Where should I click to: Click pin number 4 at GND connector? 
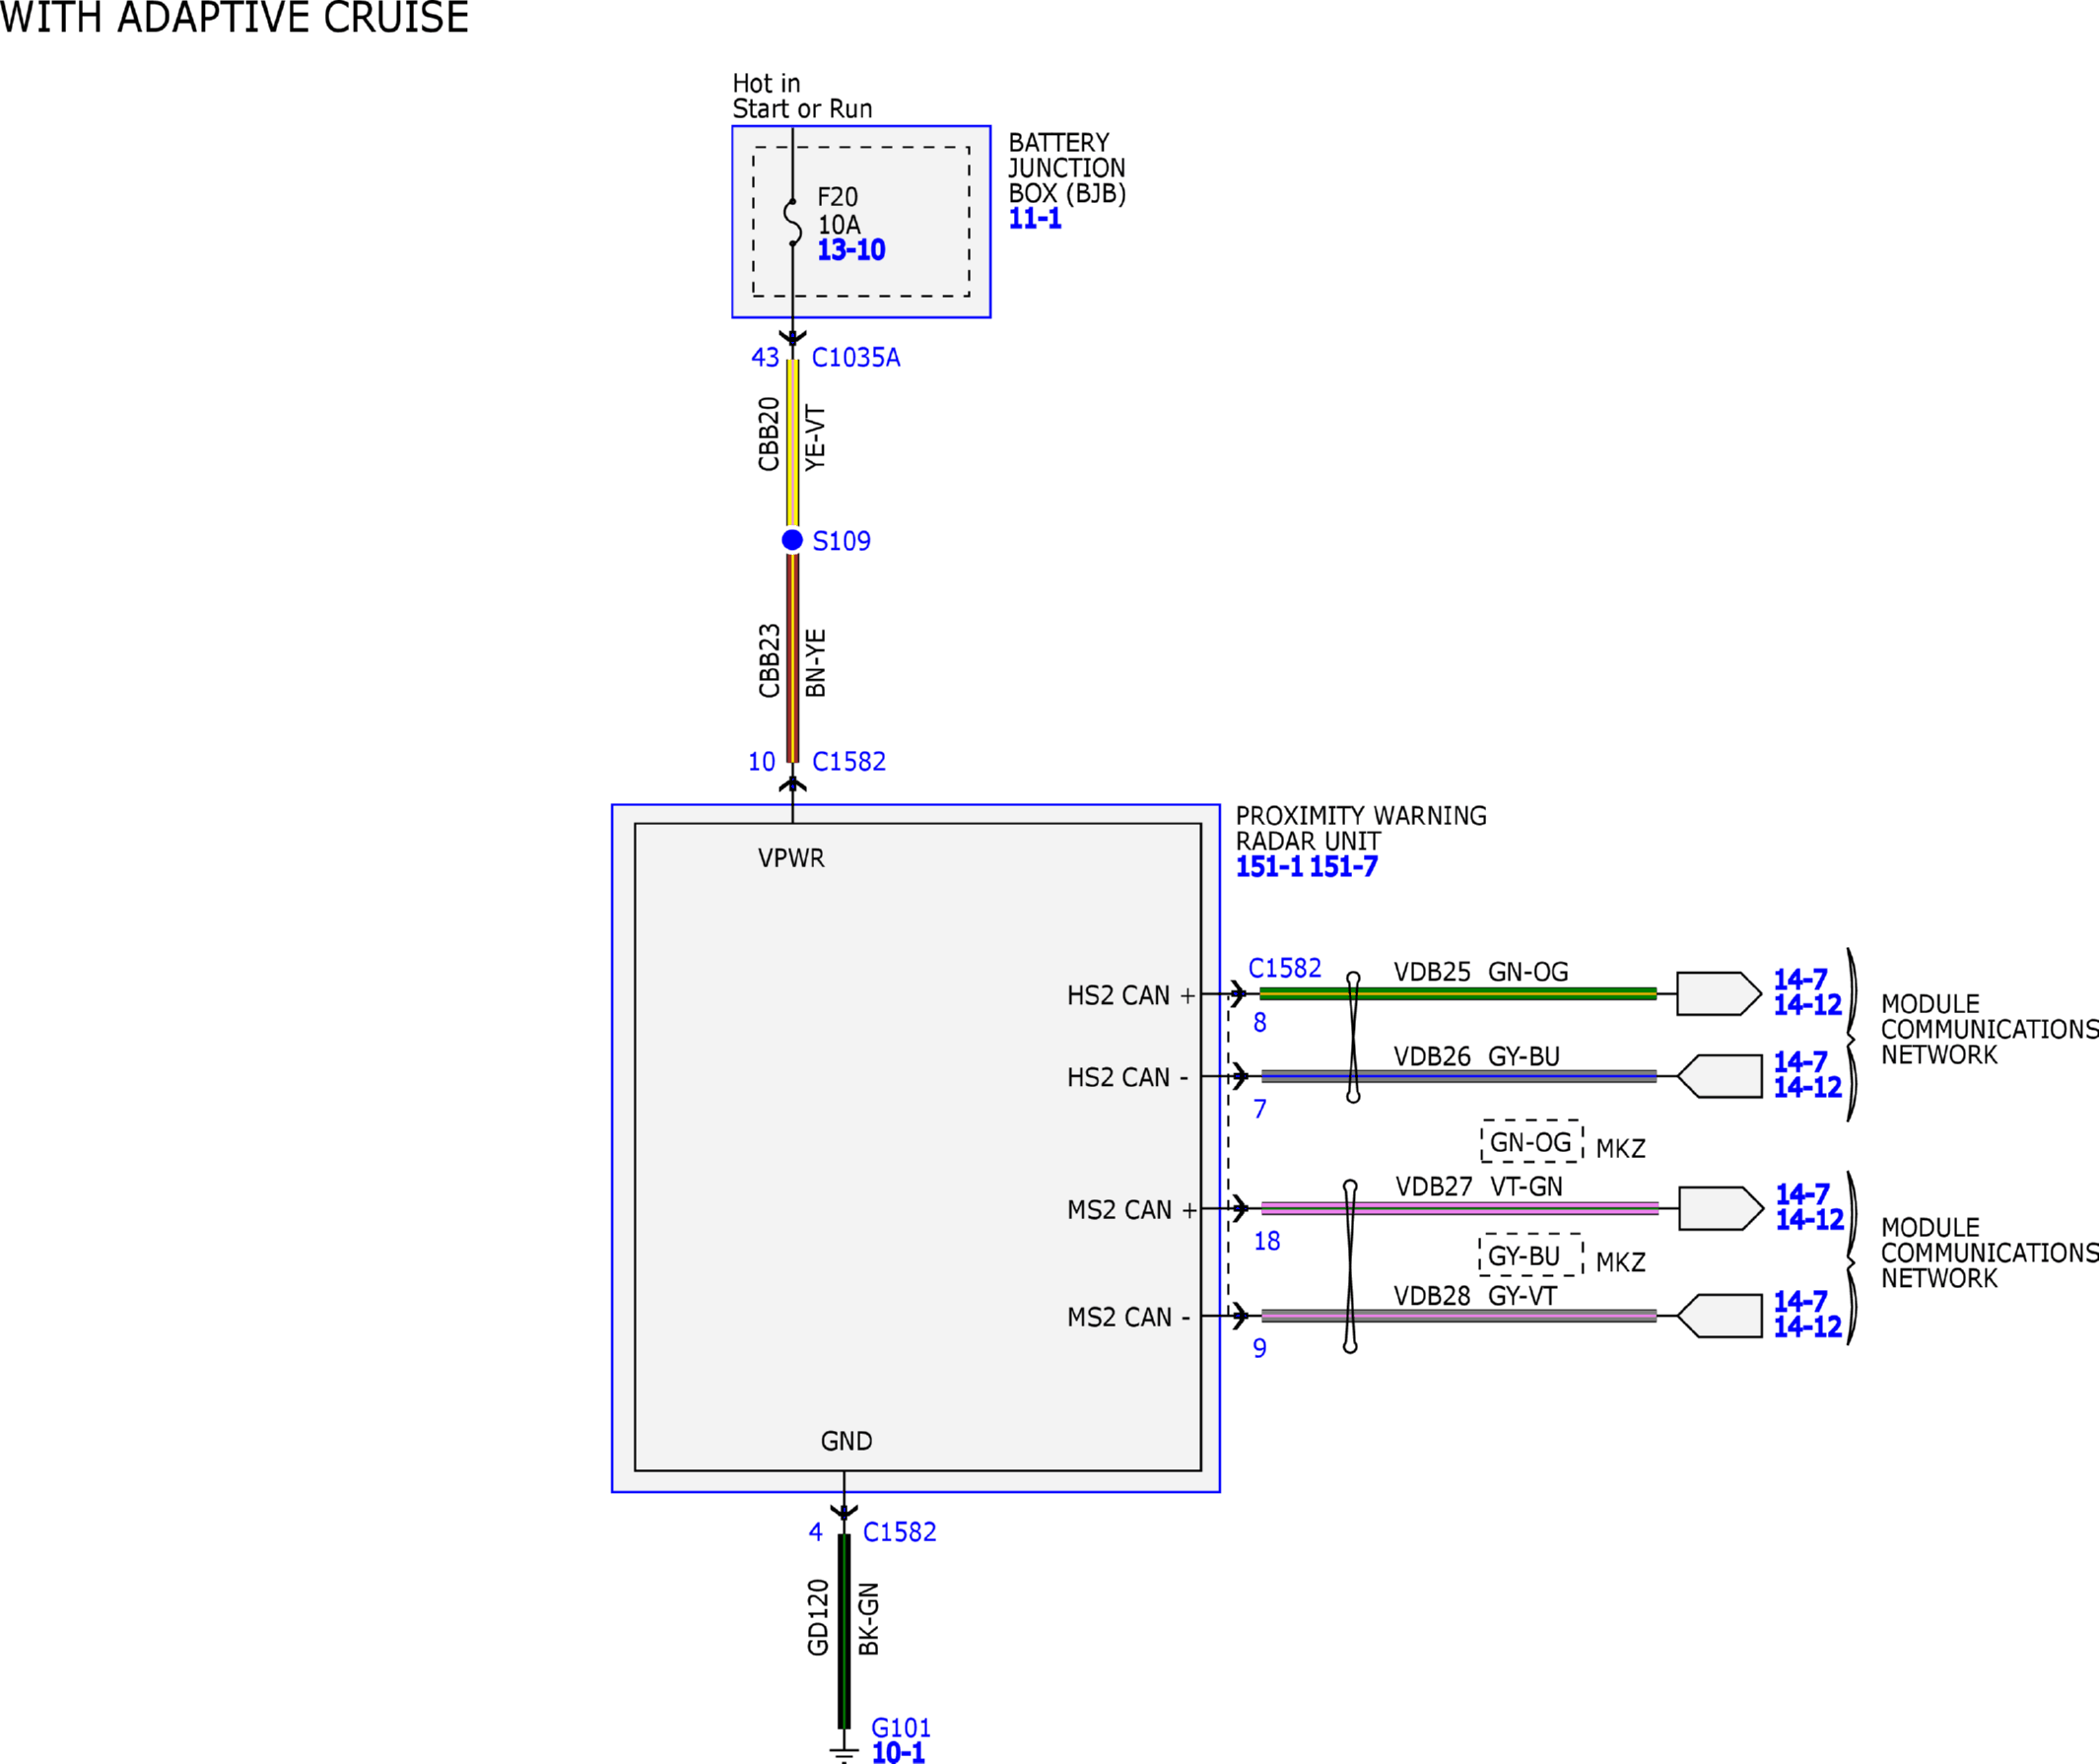pos(816,1532)
